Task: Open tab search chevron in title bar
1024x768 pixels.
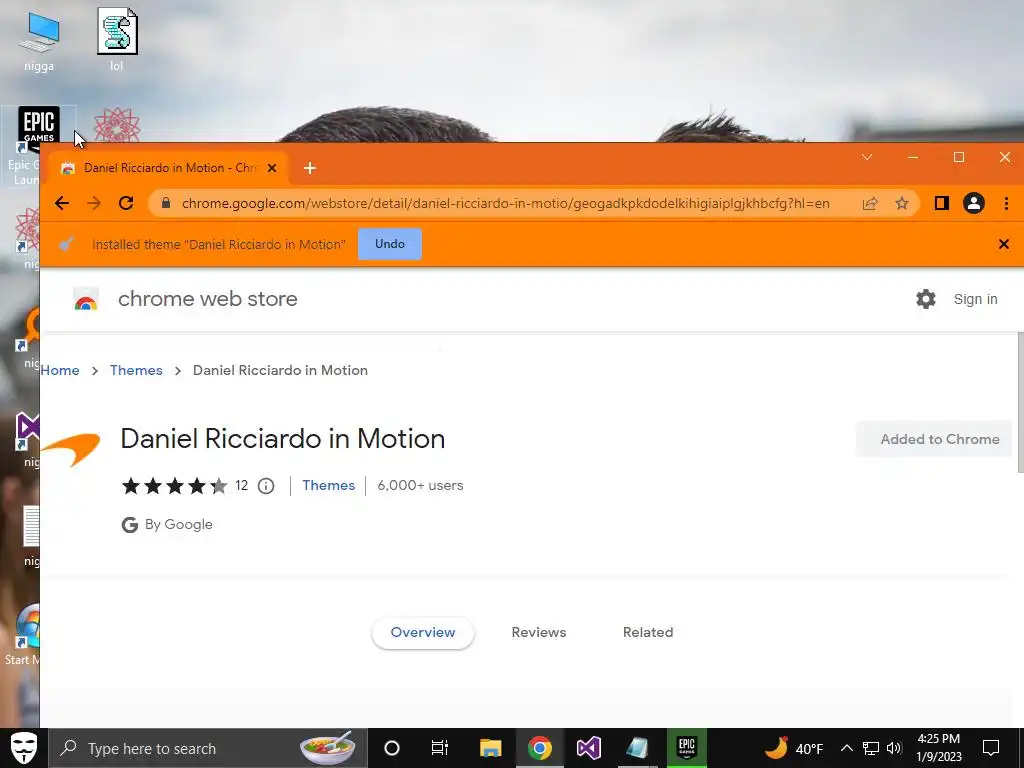Action: [867, 157]
